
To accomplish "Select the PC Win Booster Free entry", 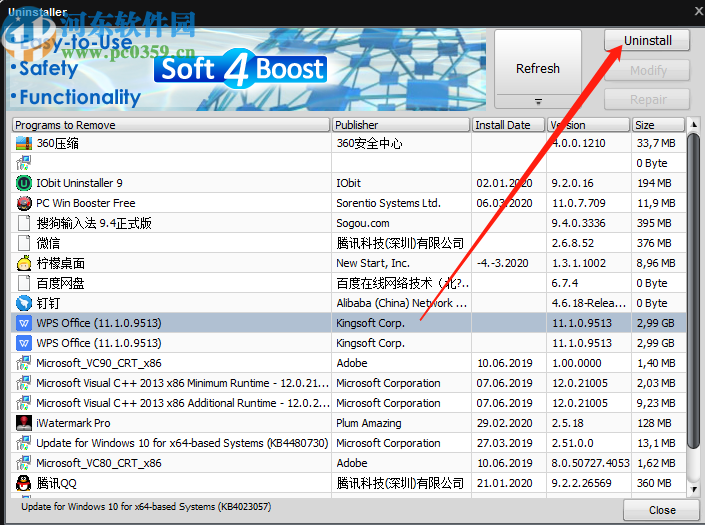I will tap(86, 203).
